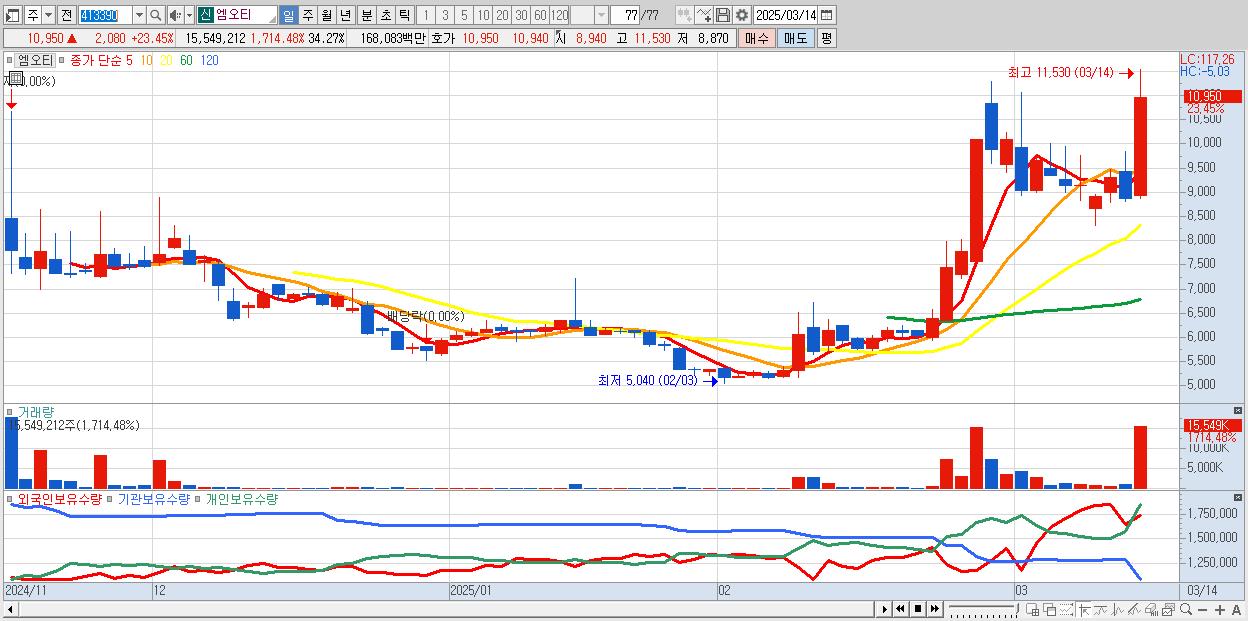Click the 전 button
The width and height of the screenshot is (1248, 621).
pos(66,15)
